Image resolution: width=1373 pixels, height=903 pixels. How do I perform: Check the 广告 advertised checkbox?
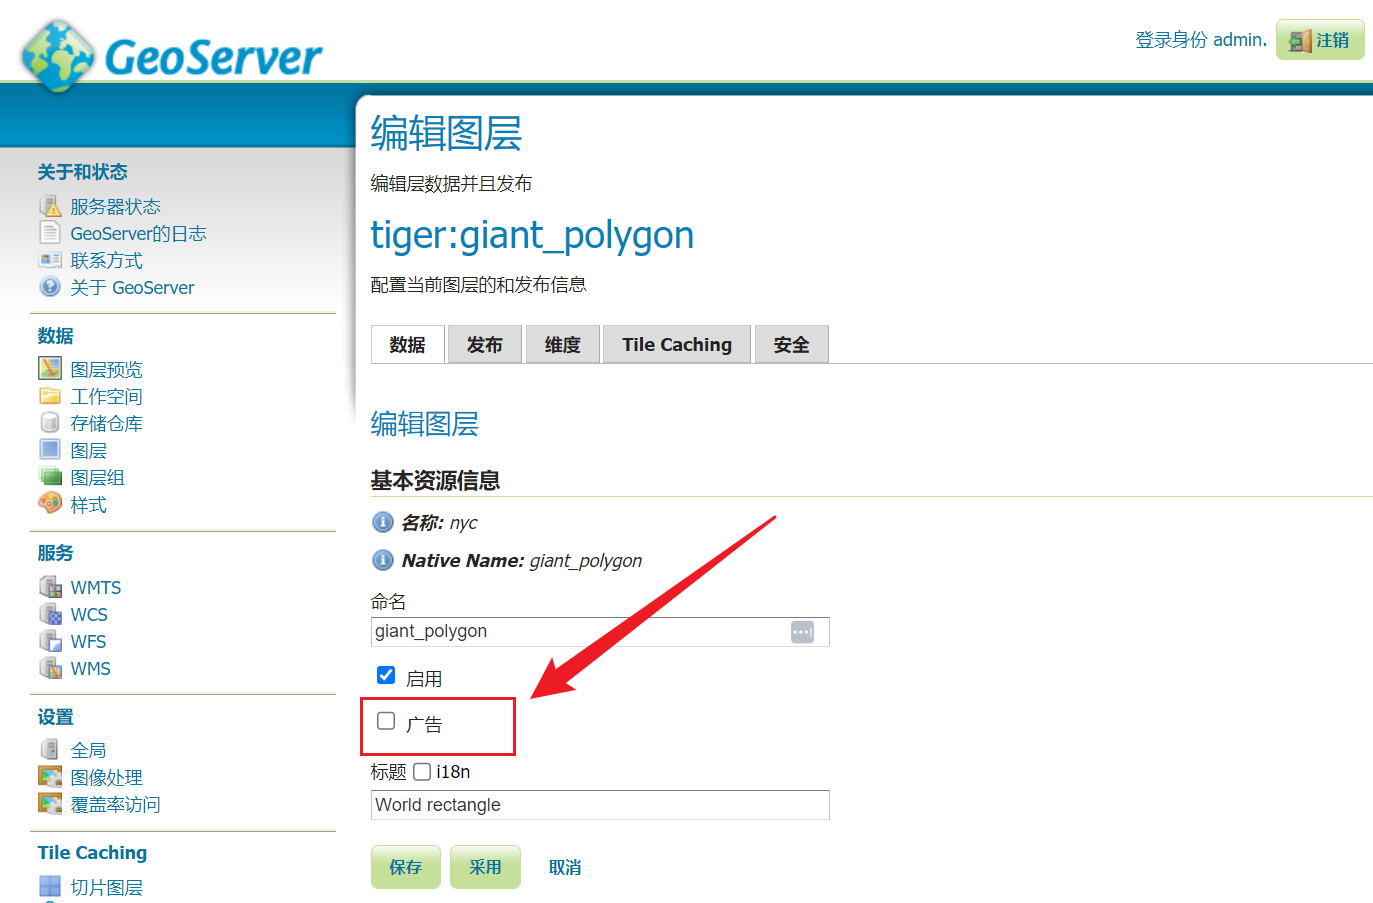point(386,721)
